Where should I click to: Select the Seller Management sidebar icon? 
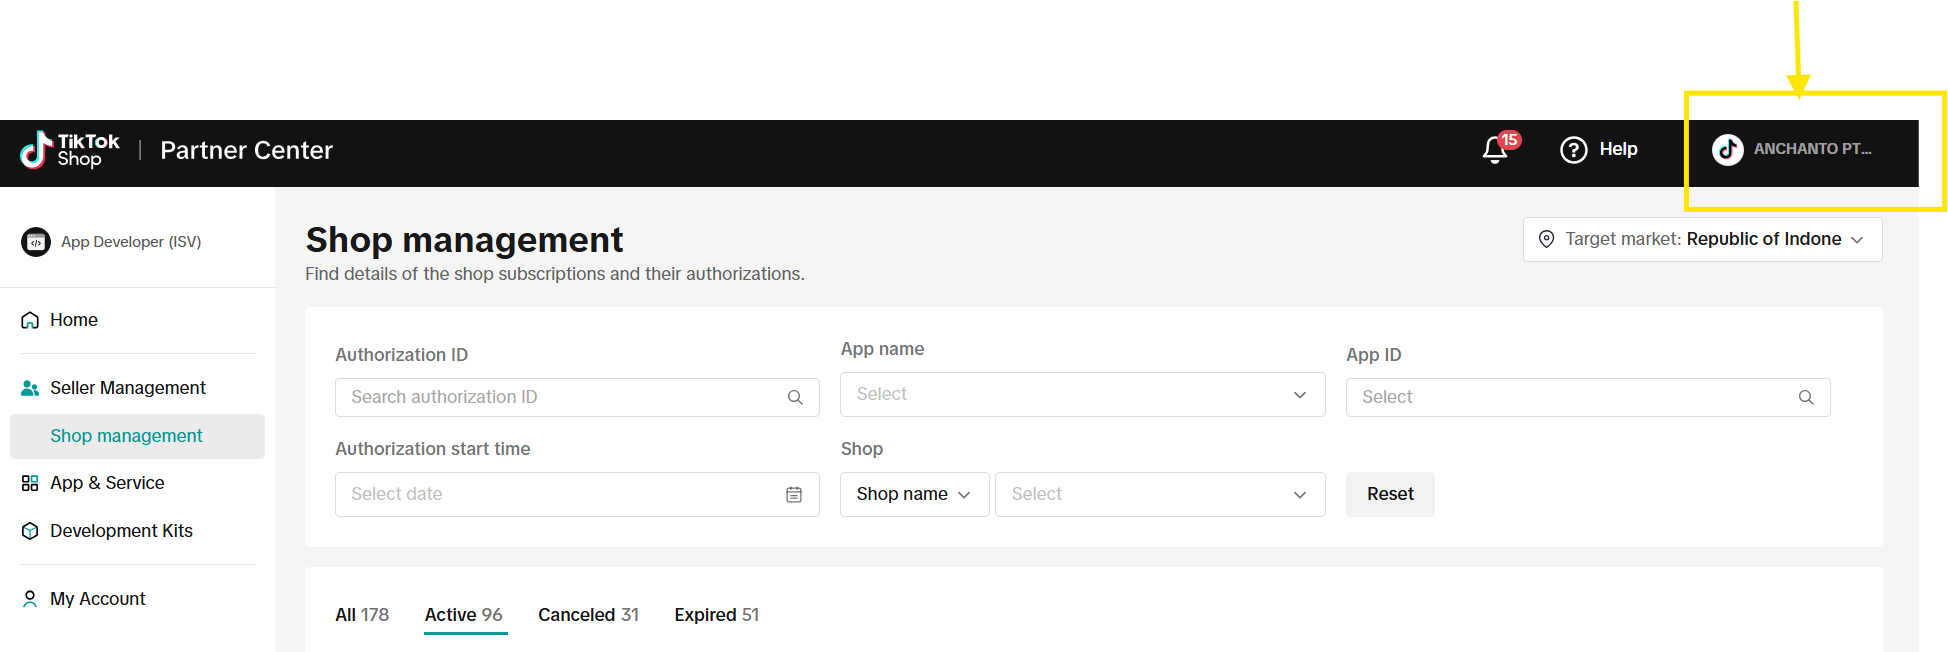29,387
